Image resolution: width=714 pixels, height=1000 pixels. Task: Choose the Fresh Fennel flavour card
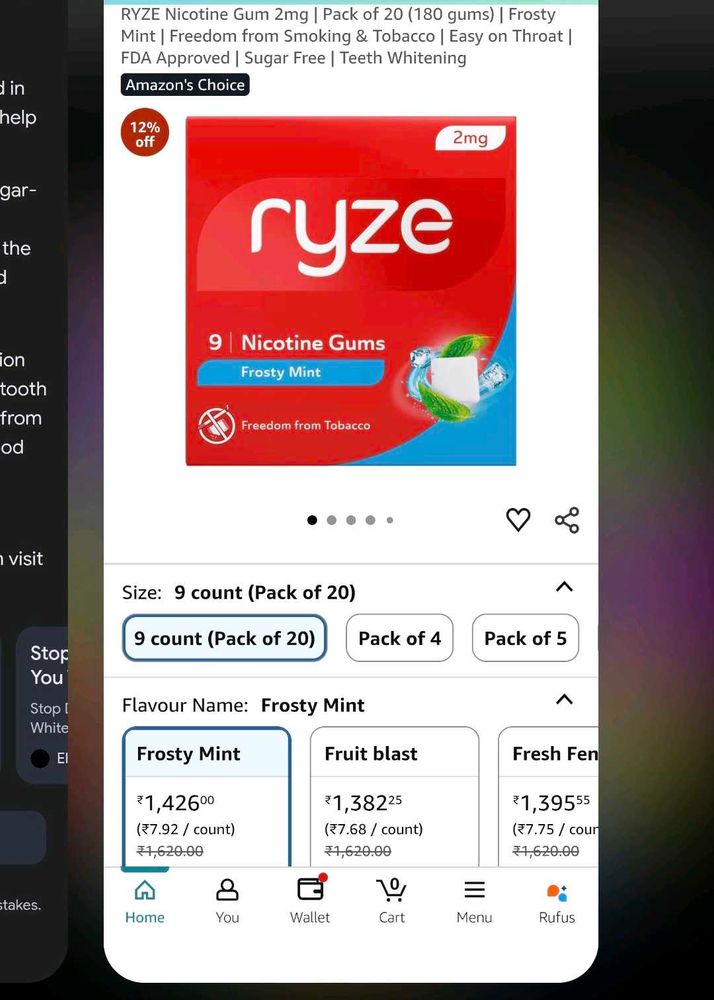tap(548, 797)
